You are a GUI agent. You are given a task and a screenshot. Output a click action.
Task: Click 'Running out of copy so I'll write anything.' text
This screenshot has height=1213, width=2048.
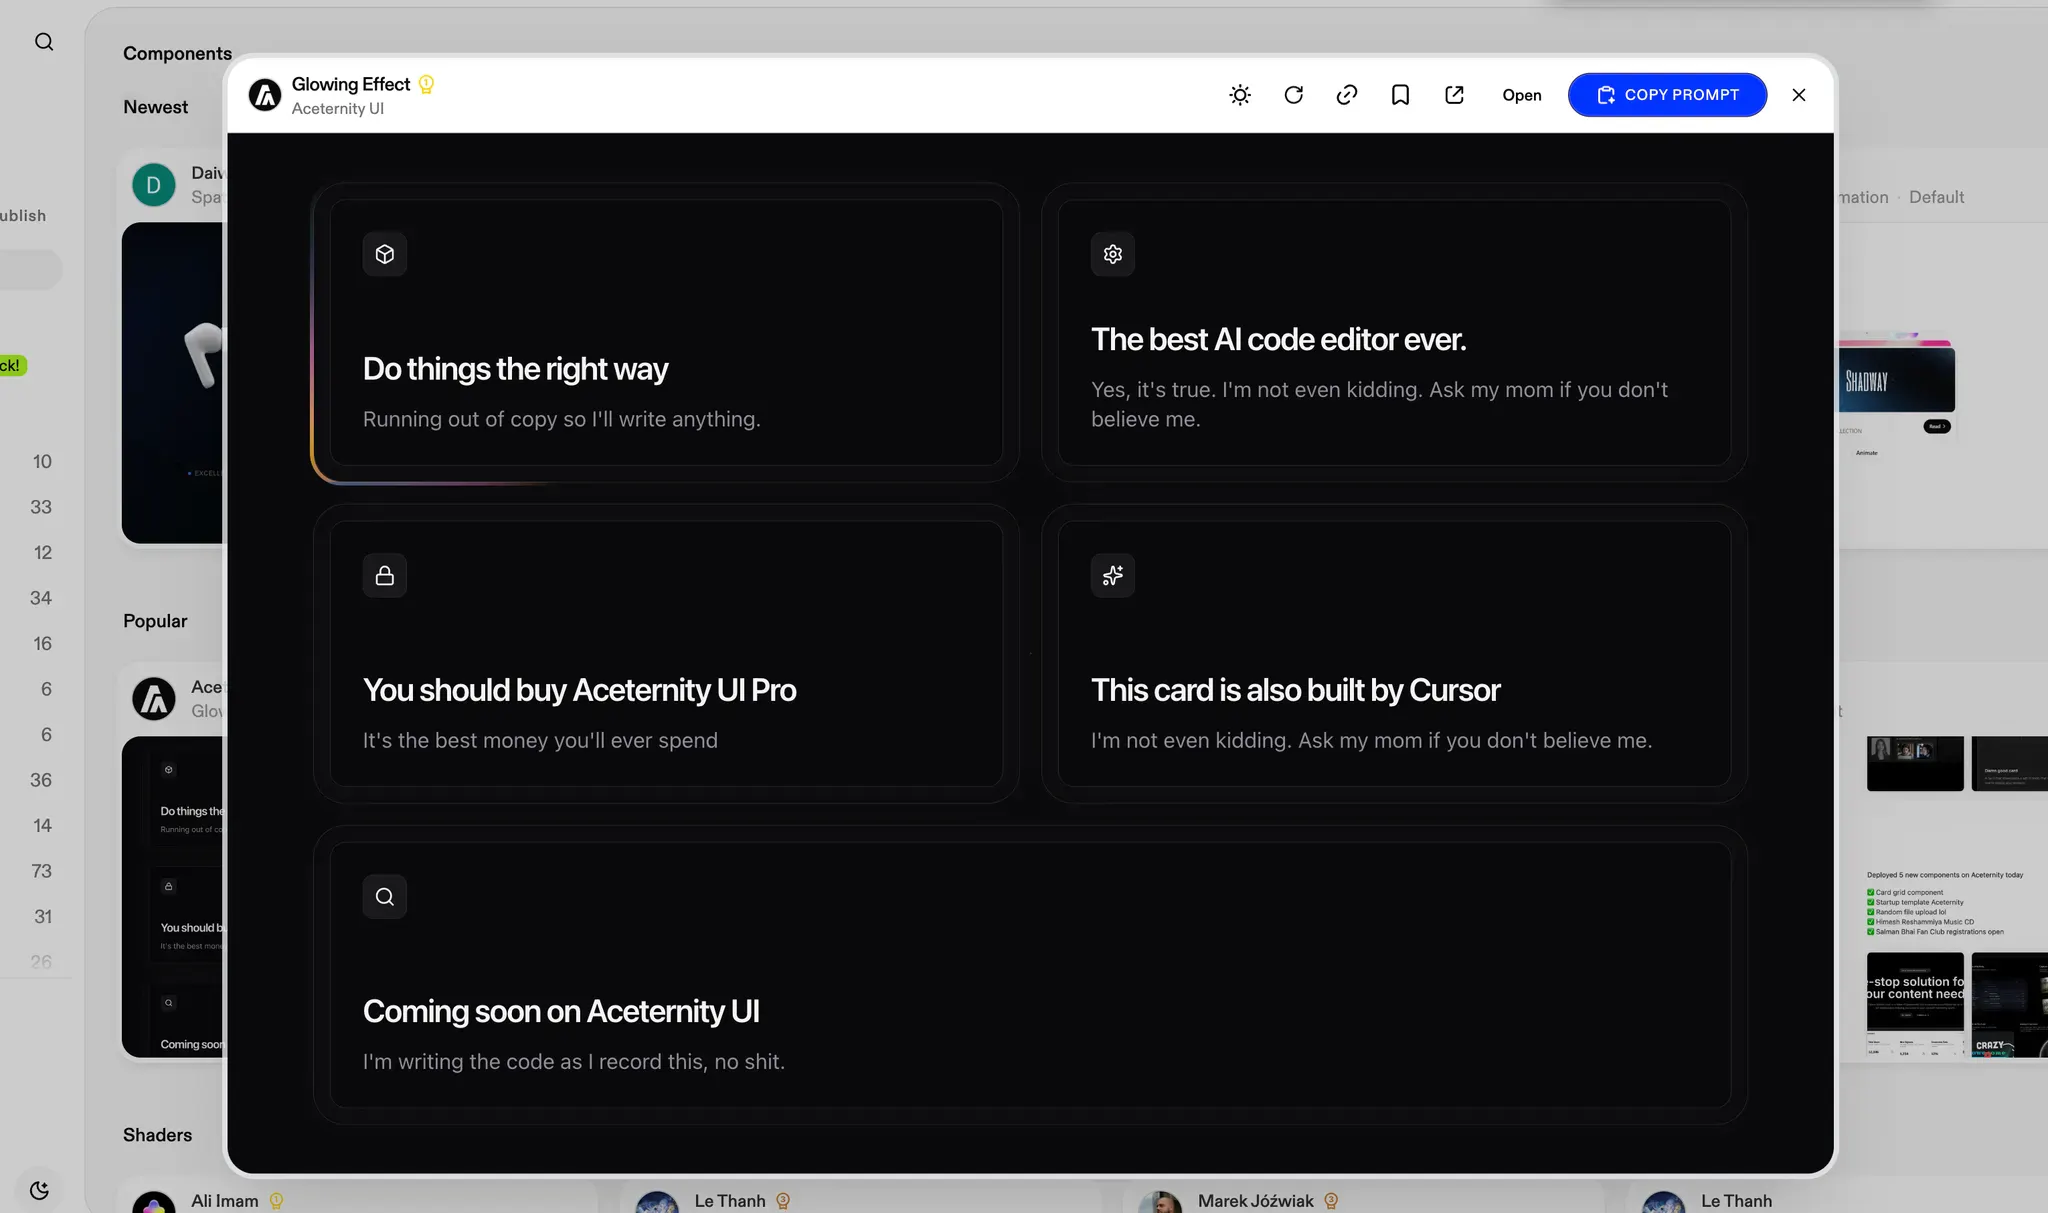tap(562, 419)
